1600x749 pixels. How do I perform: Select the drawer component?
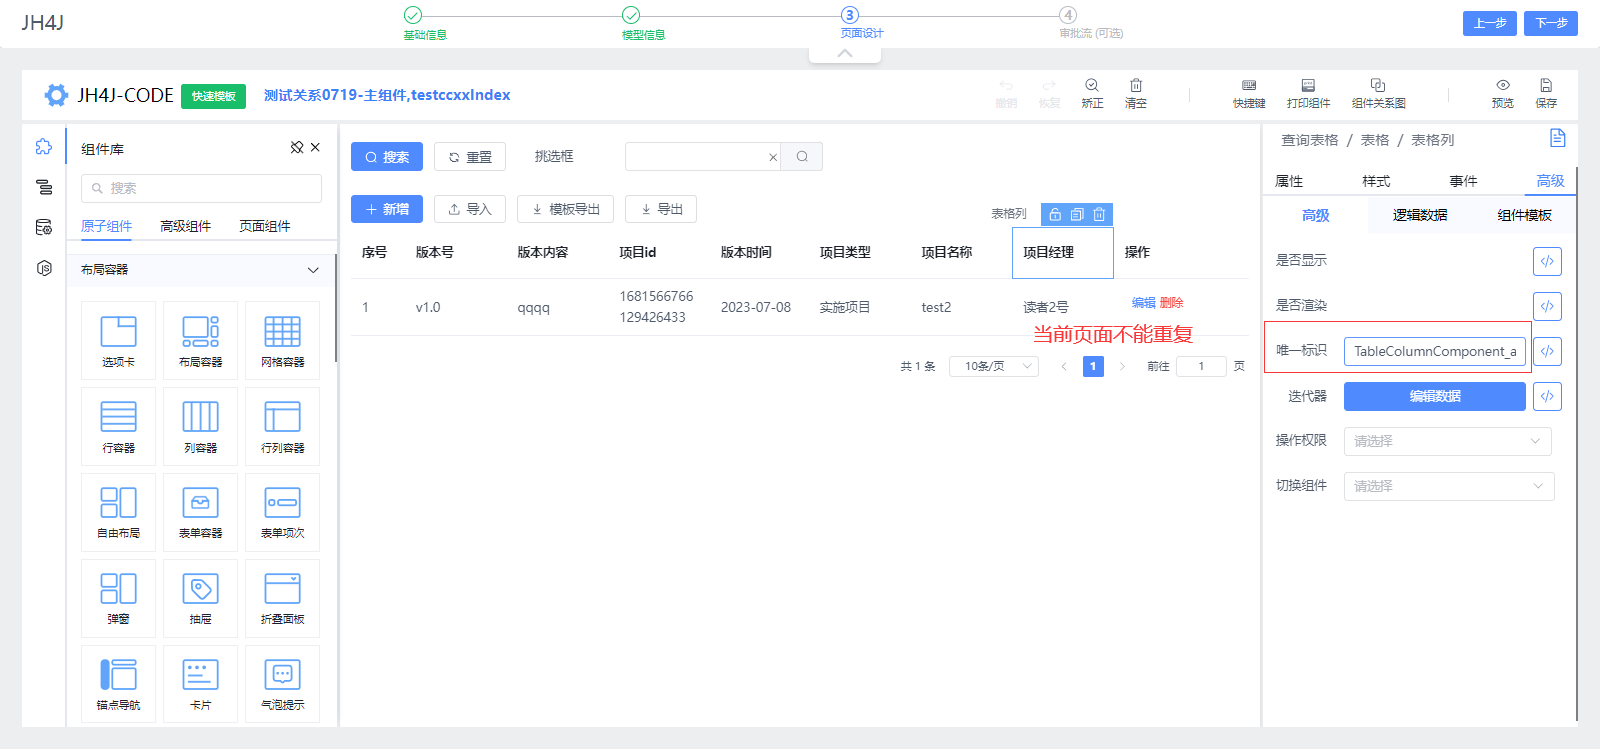[200, 598]
